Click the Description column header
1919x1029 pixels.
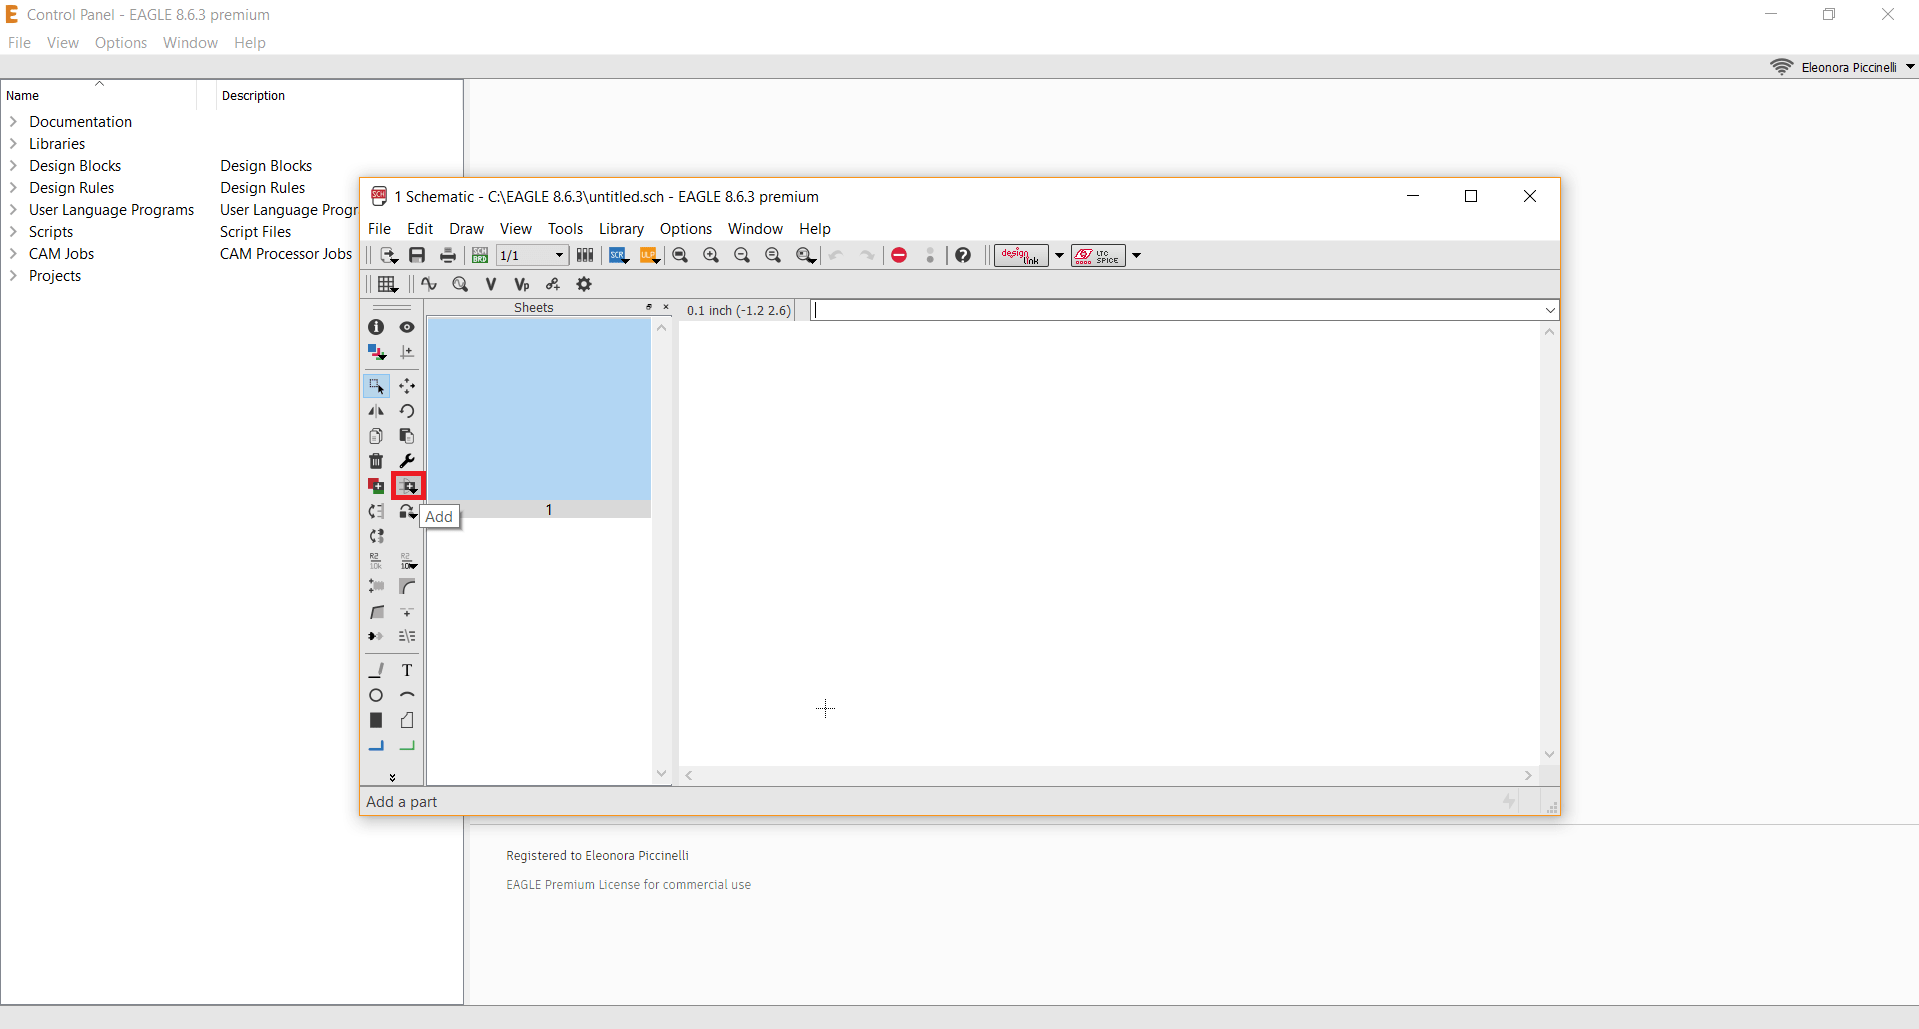(339, 95)
